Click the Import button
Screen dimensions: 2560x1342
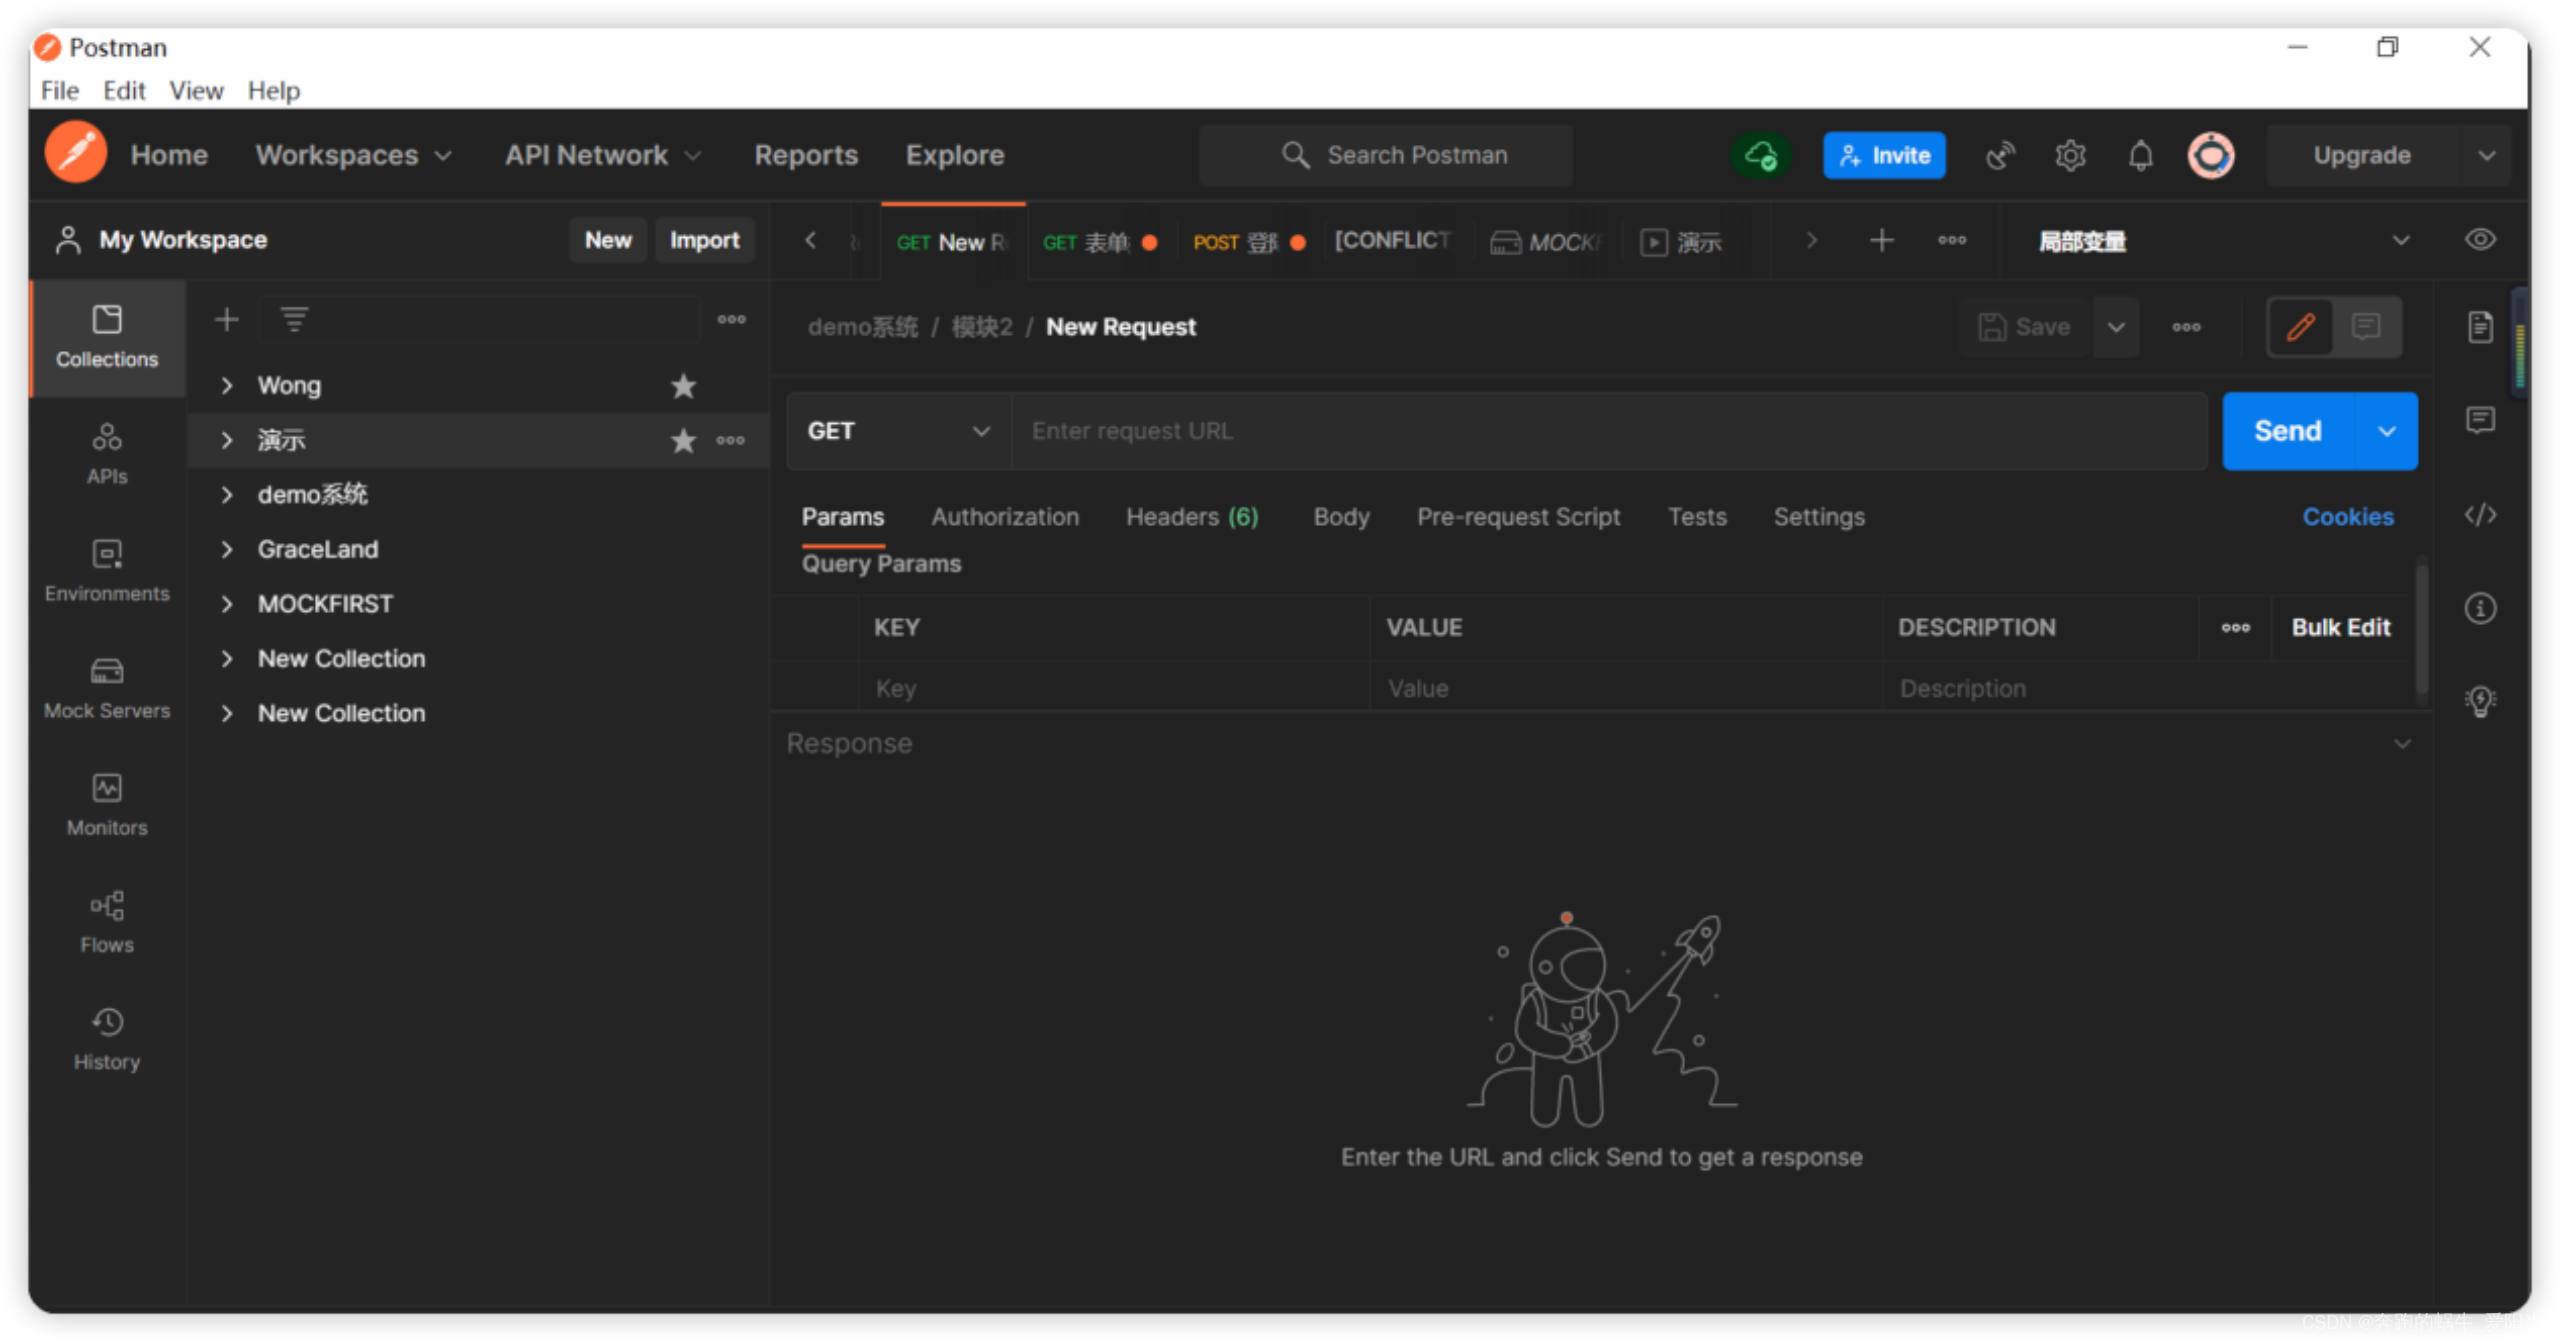(704, 240)
